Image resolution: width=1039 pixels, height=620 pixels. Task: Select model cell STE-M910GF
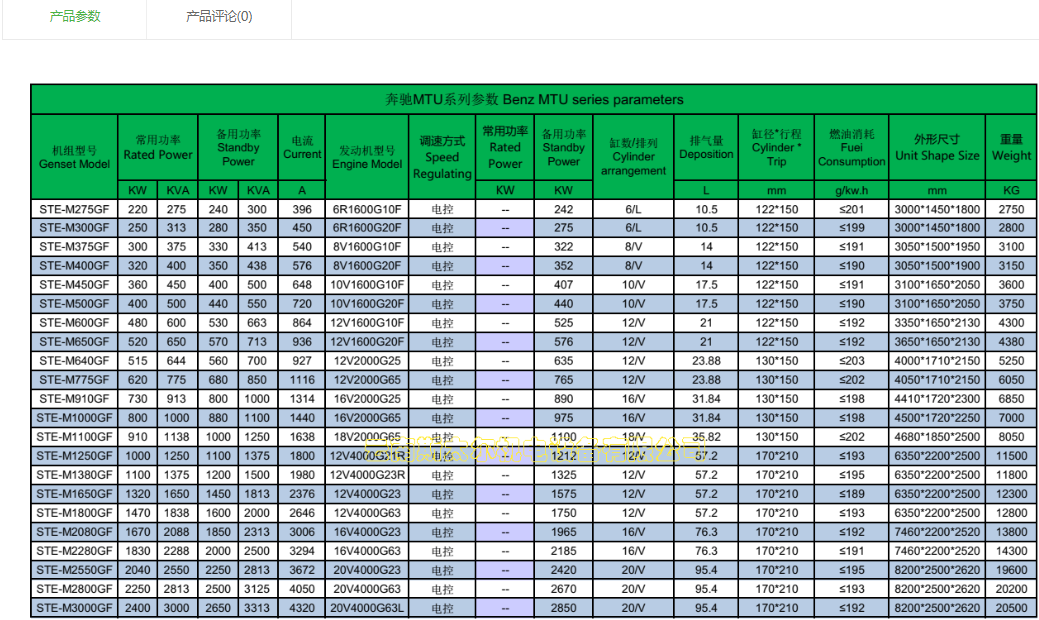pos(74,399)
